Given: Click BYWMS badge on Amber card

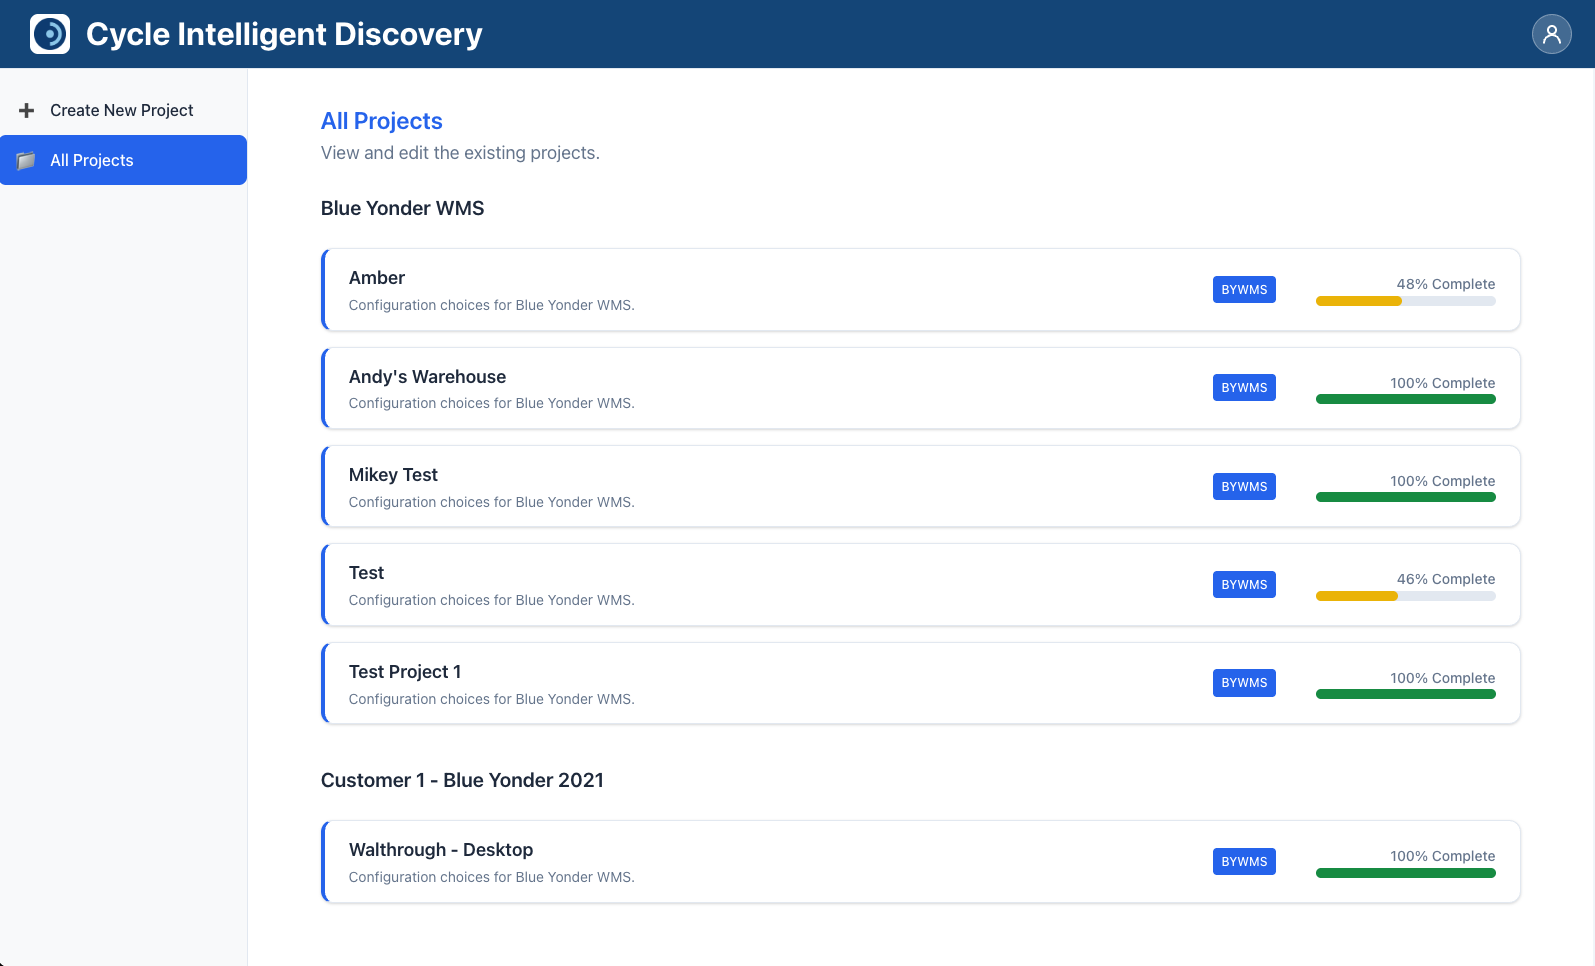Looking at the screenshot, I should [x=1244, y=290].
